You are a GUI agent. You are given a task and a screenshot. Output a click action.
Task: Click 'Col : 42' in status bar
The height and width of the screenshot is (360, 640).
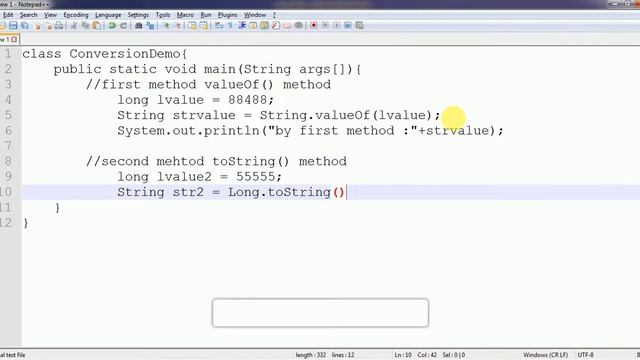coord(427,355)
